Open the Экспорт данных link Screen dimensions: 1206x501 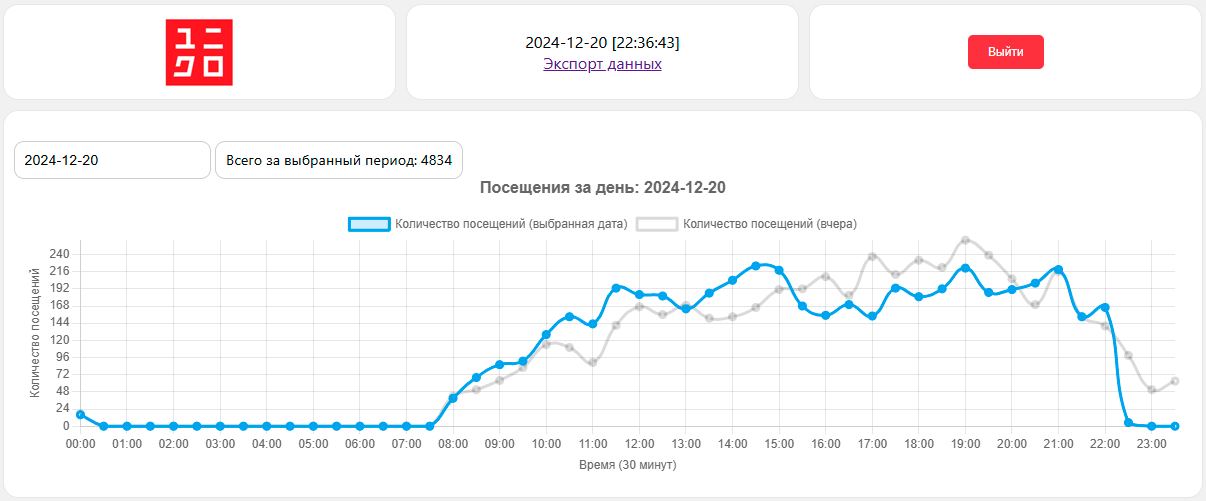click(x=602, y=64)
